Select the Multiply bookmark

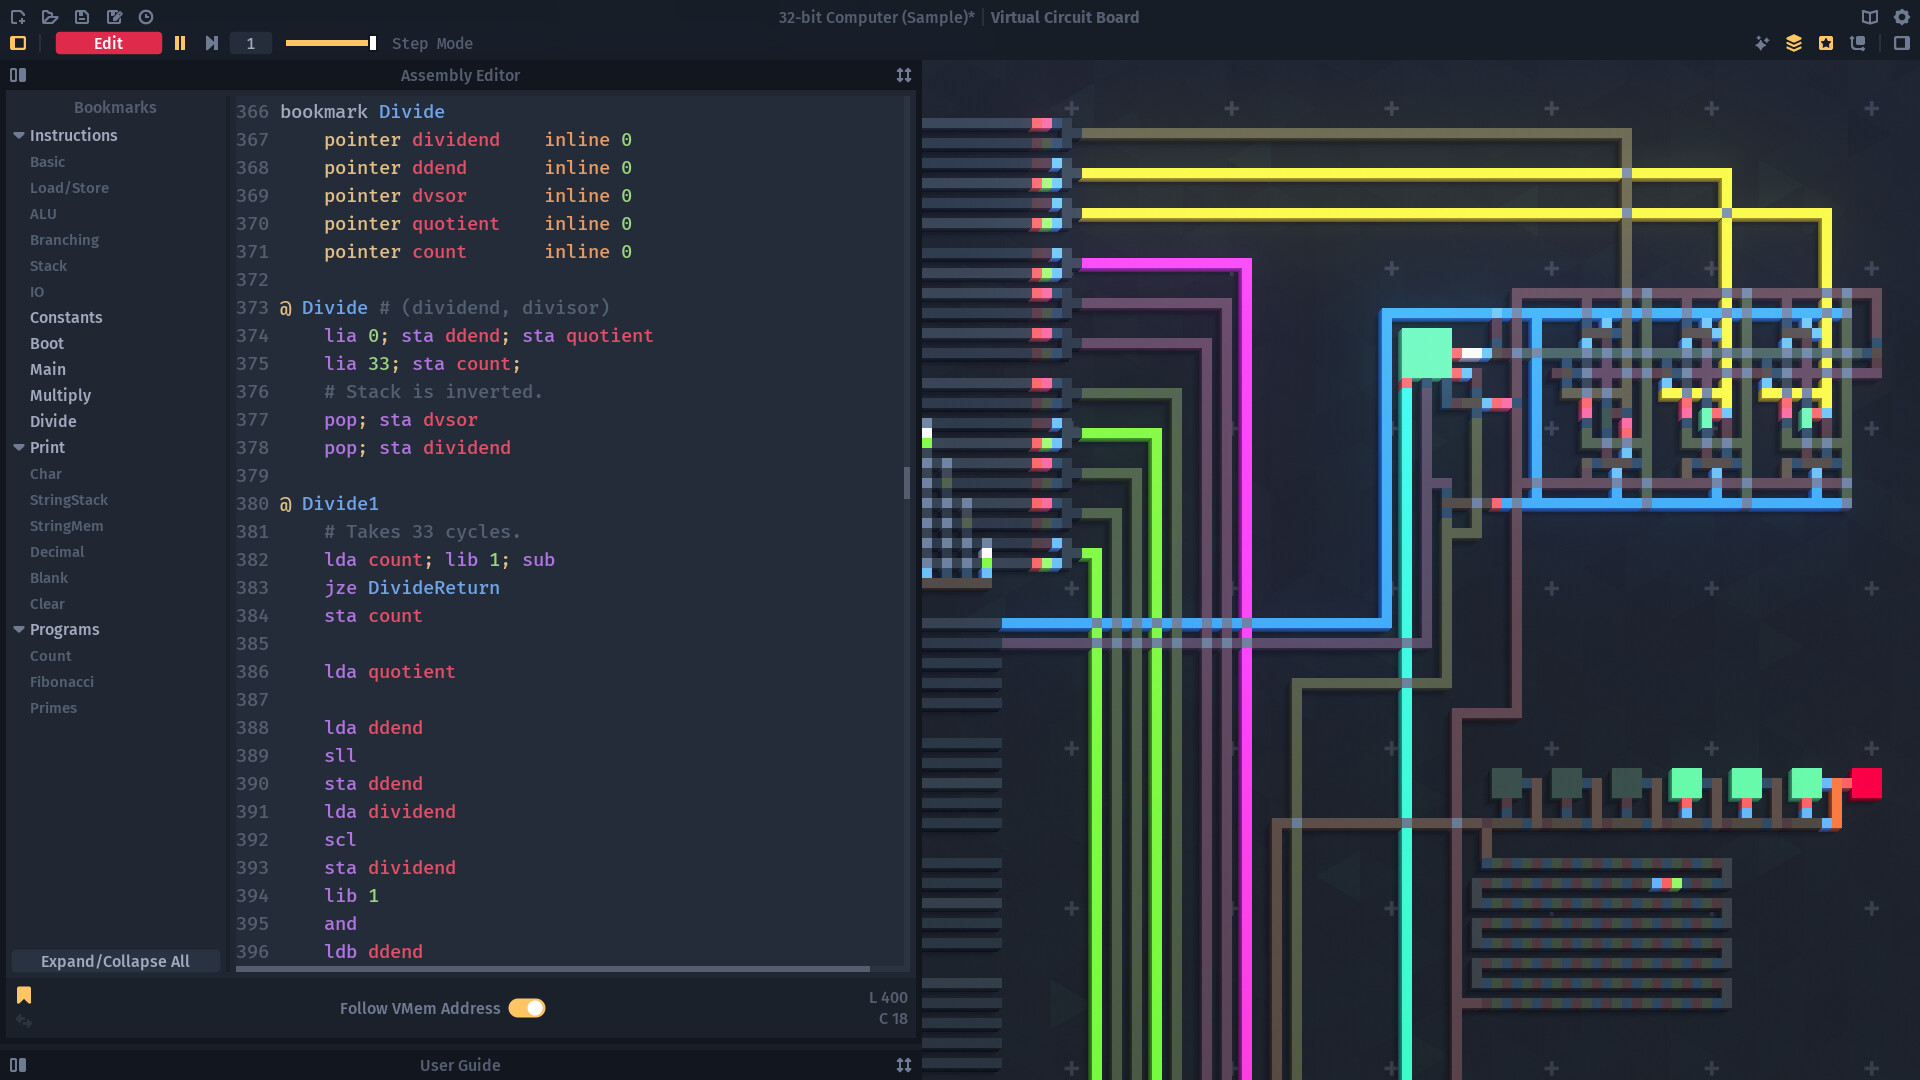[60, 395]
